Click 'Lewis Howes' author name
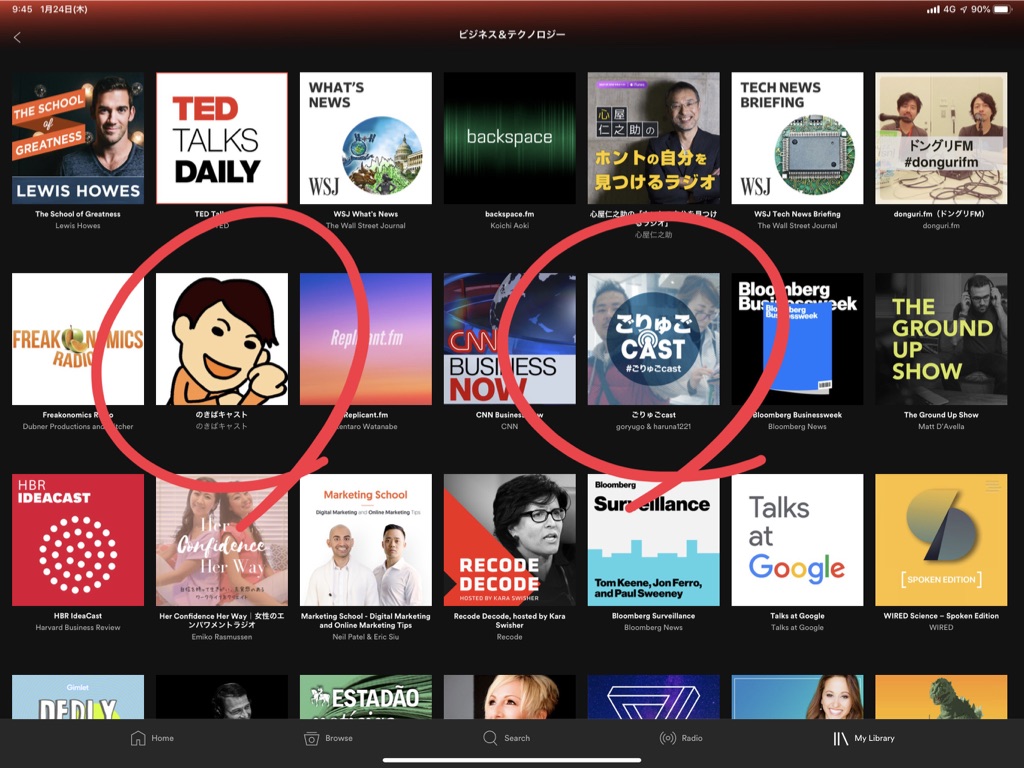This screenshot has width=1024, height=768. (78, 226)
